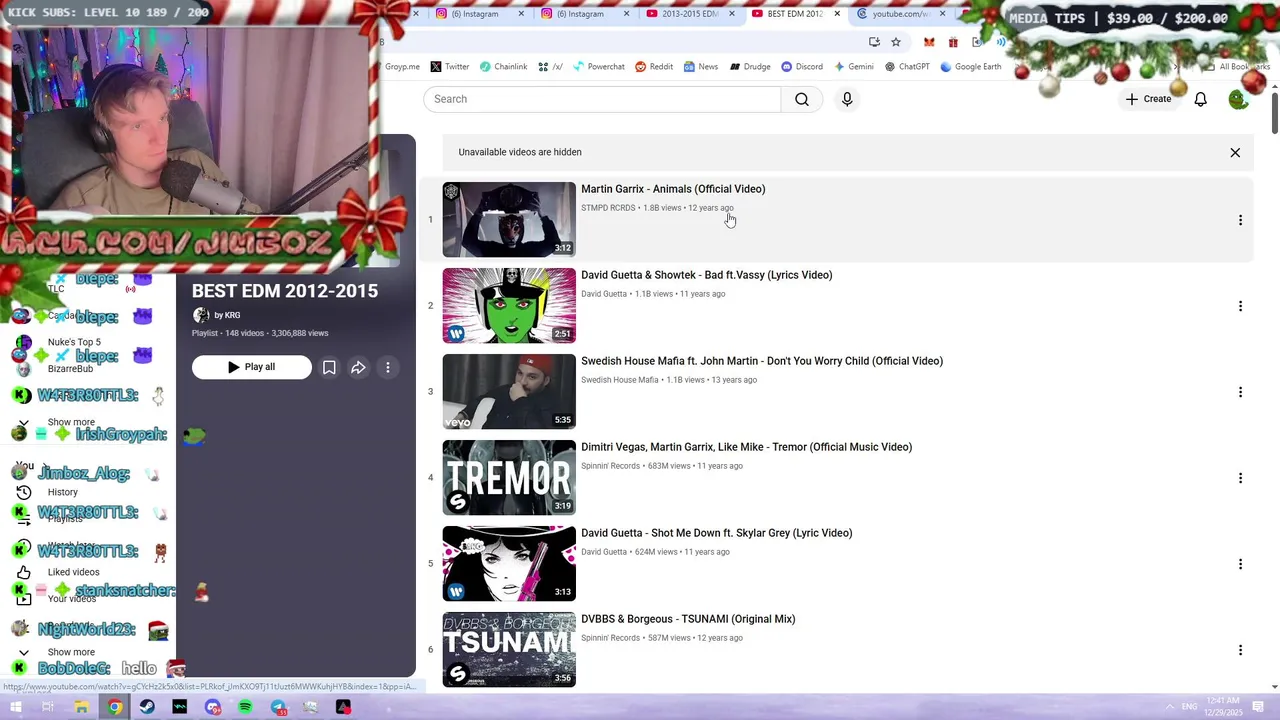This screenshot has width=1280, height=720.
Task: Play the Shot Me Down thumbnail
Action: [x=509, y=564]
